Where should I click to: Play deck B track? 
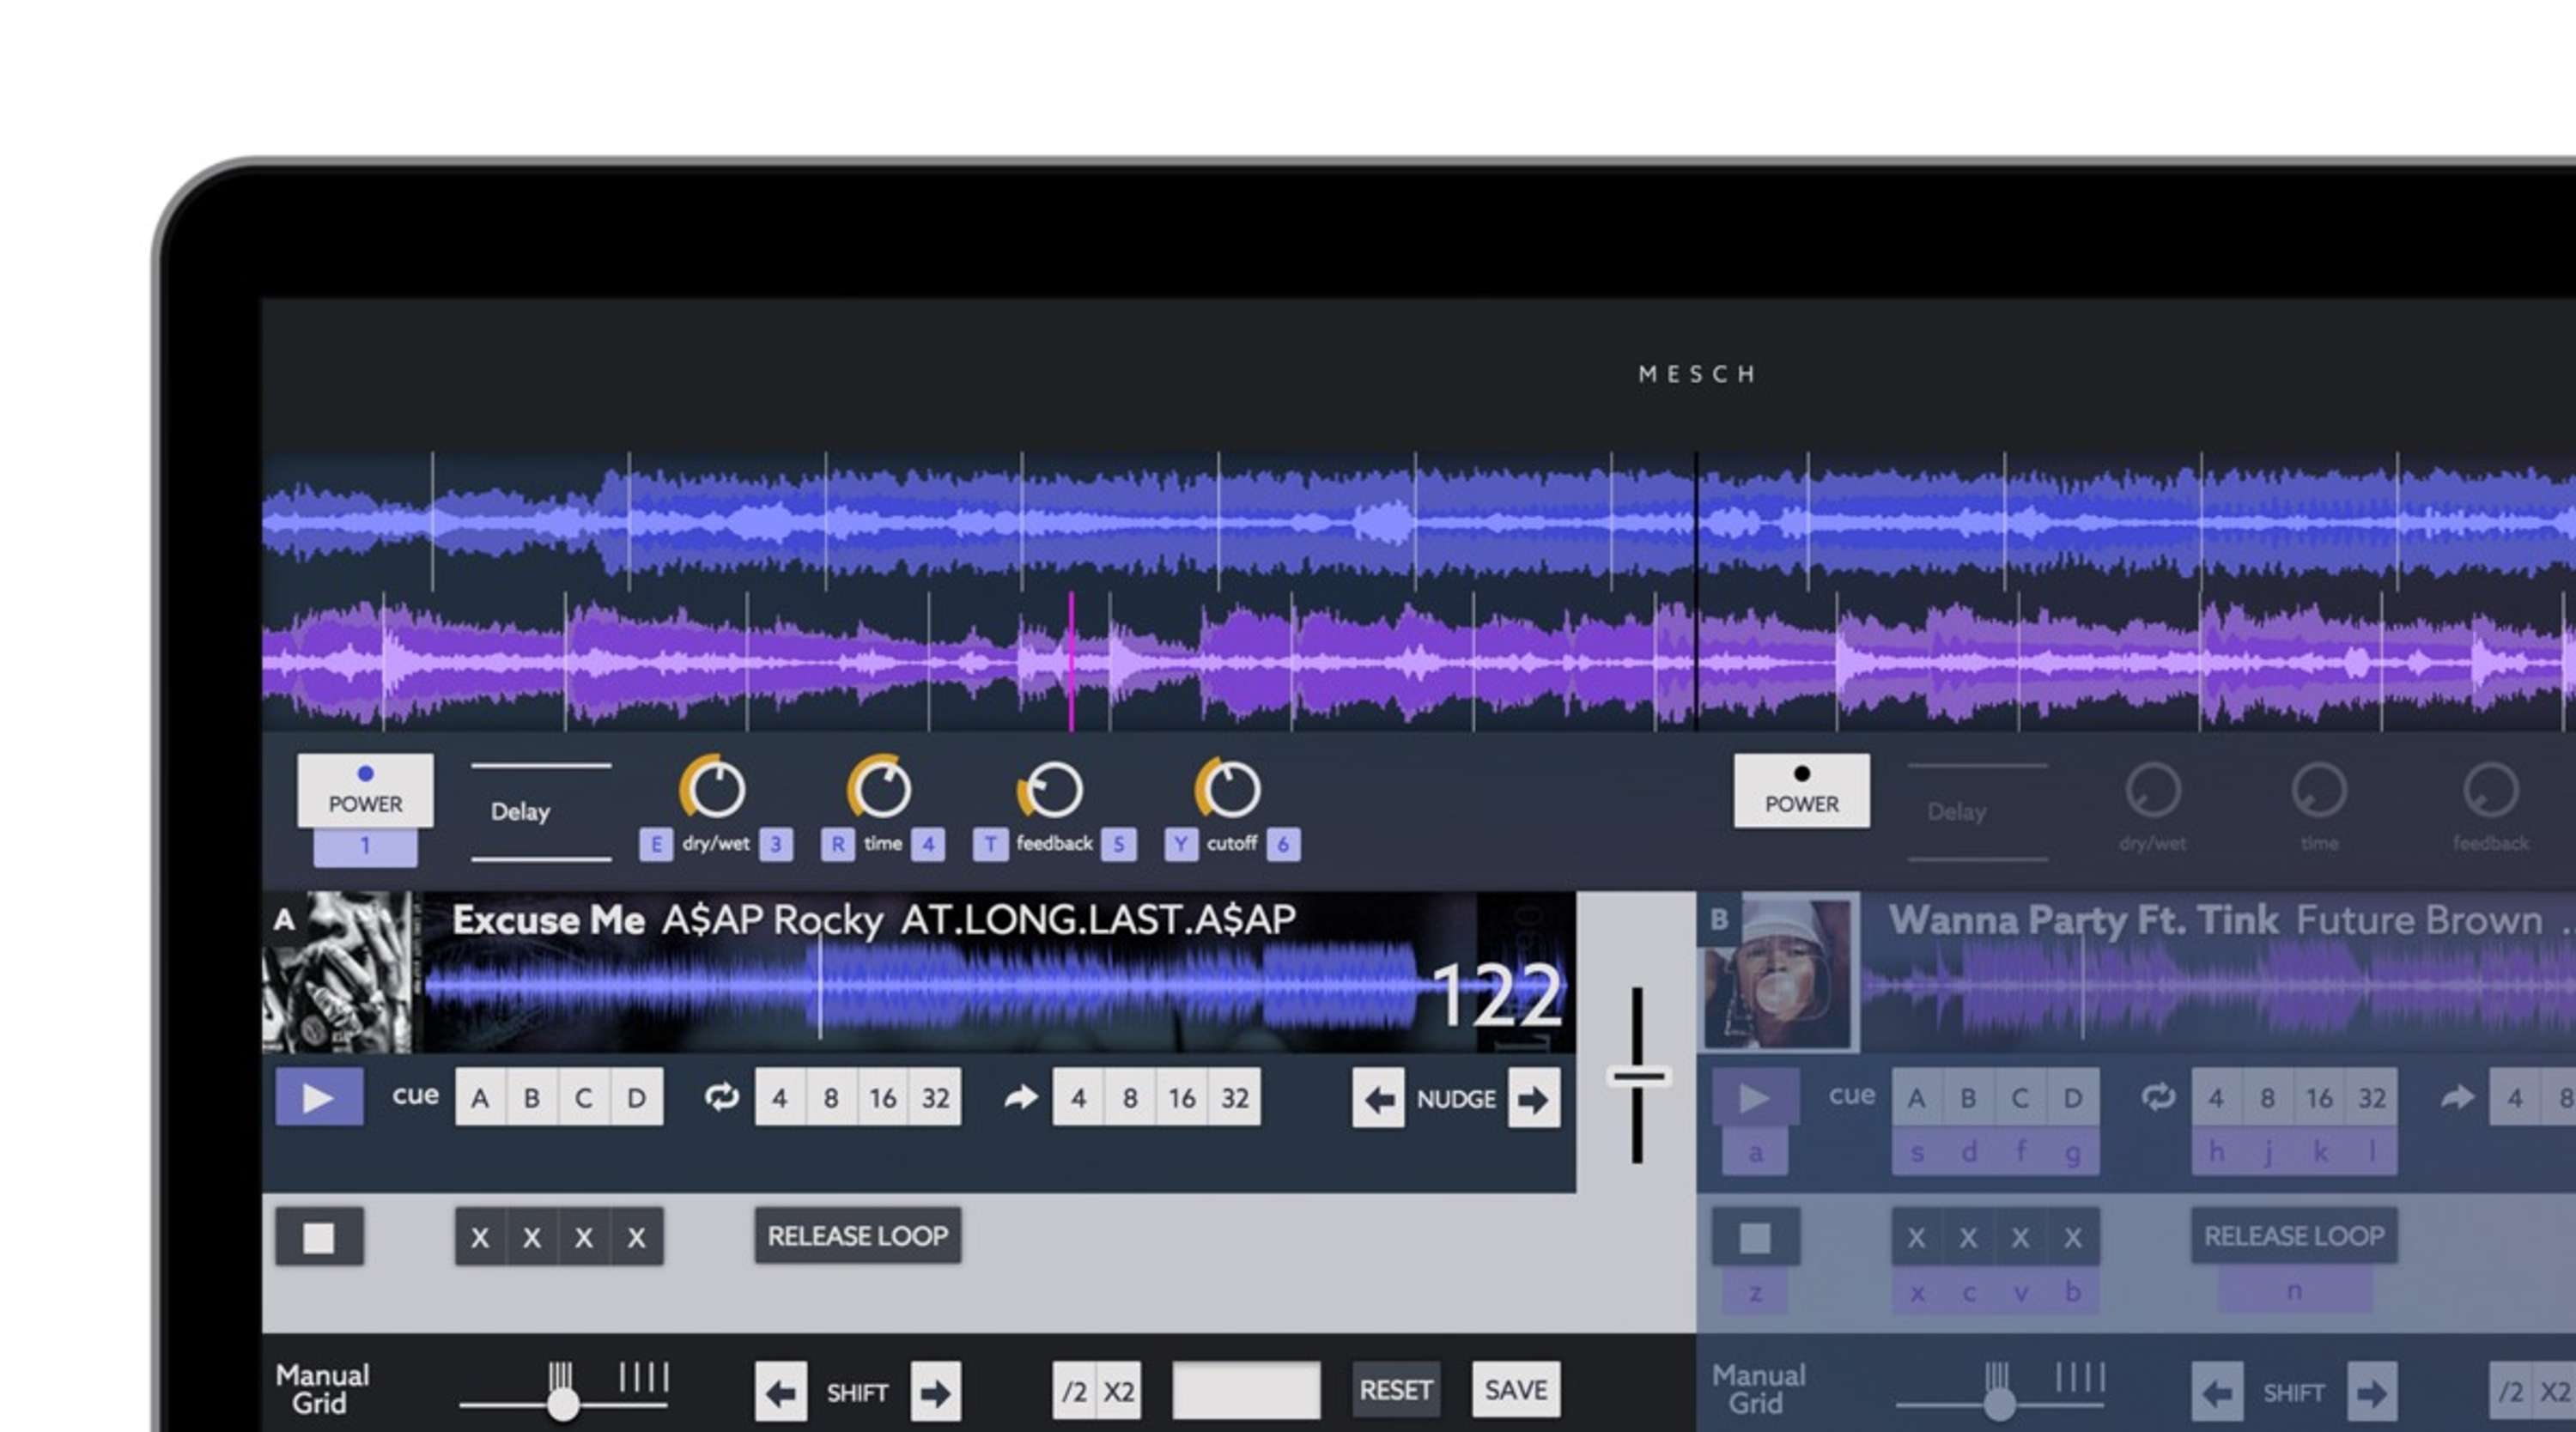(1755, 1097)
